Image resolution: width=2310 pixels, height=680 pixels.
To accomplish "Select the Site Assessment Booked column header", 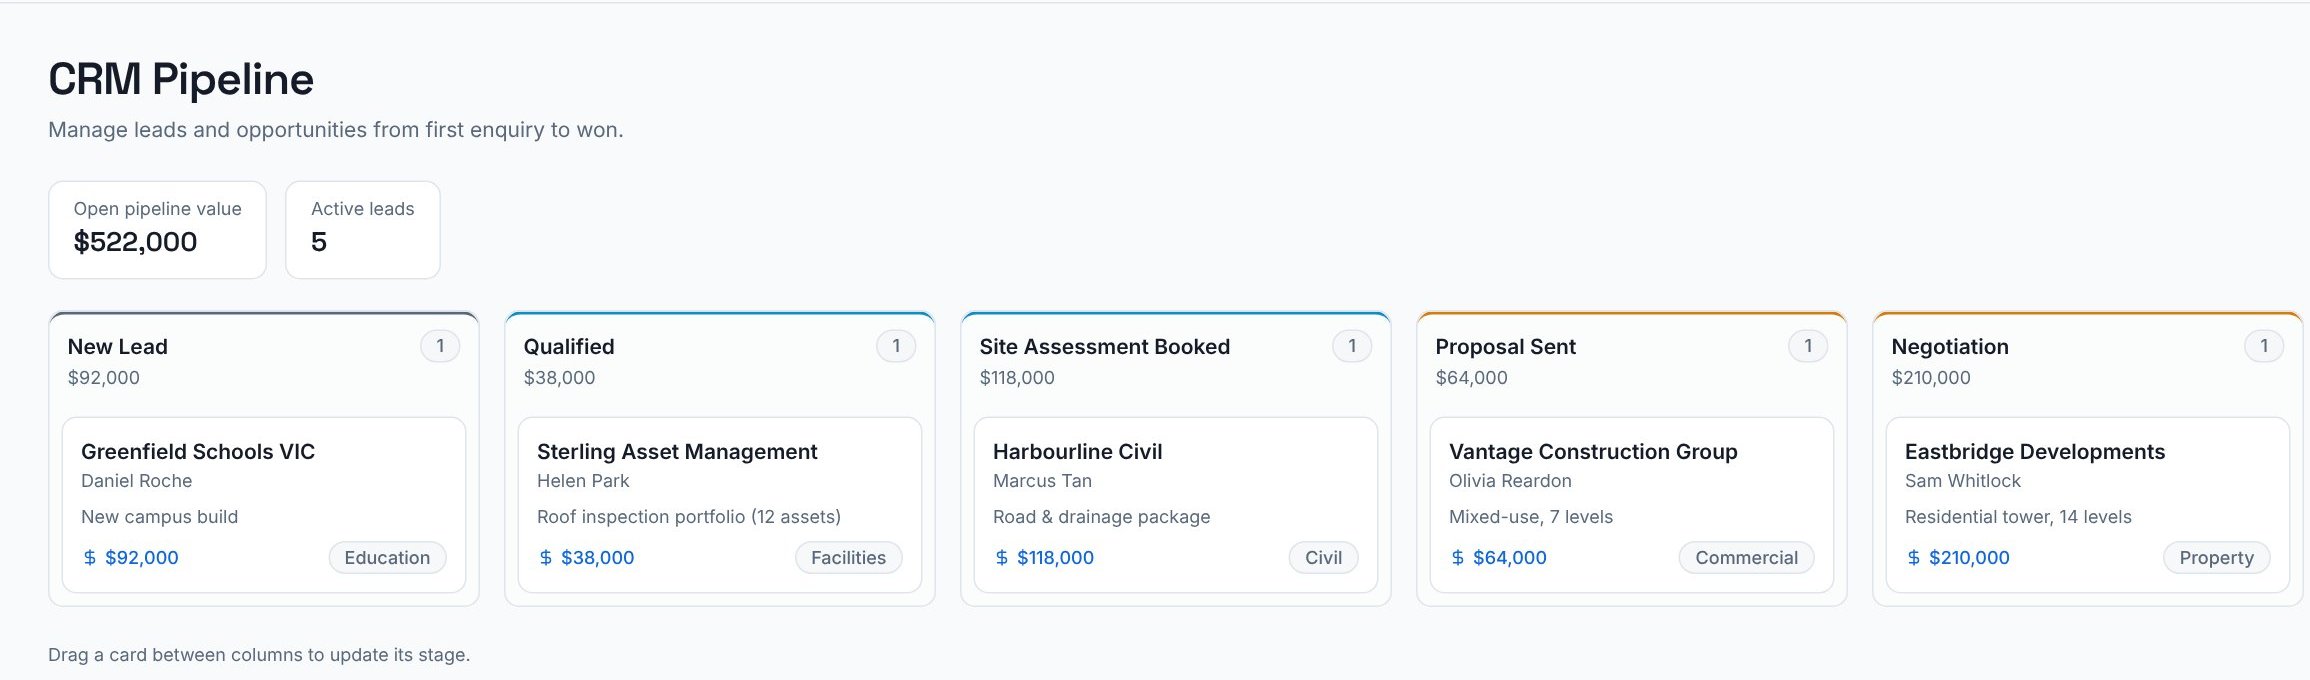I will coord(1104,347).
